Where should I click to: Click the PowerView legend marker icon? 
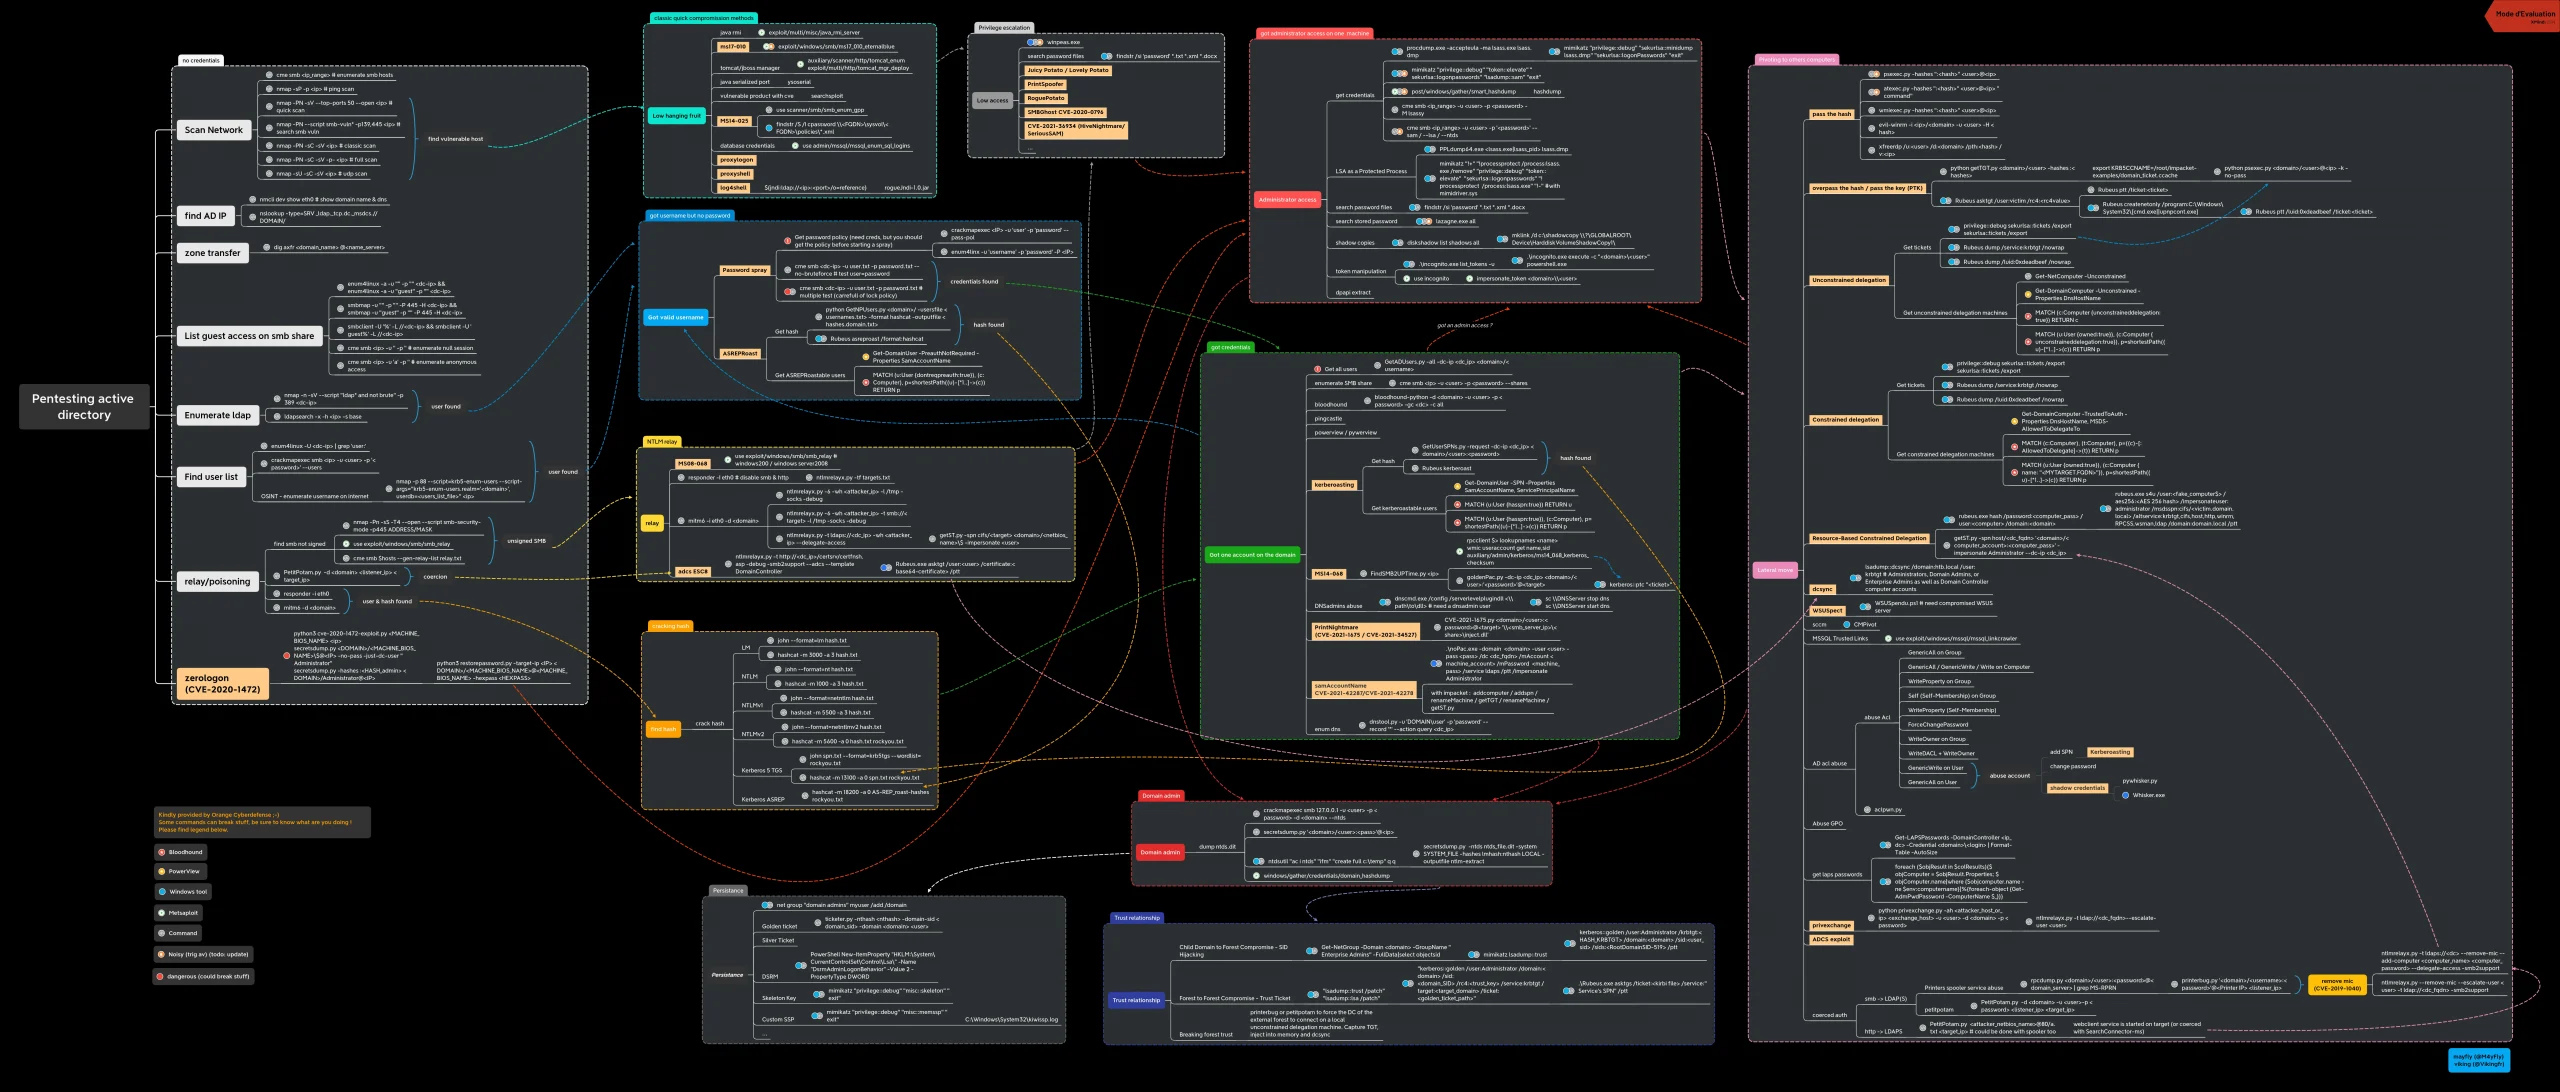tap(161, 871)
